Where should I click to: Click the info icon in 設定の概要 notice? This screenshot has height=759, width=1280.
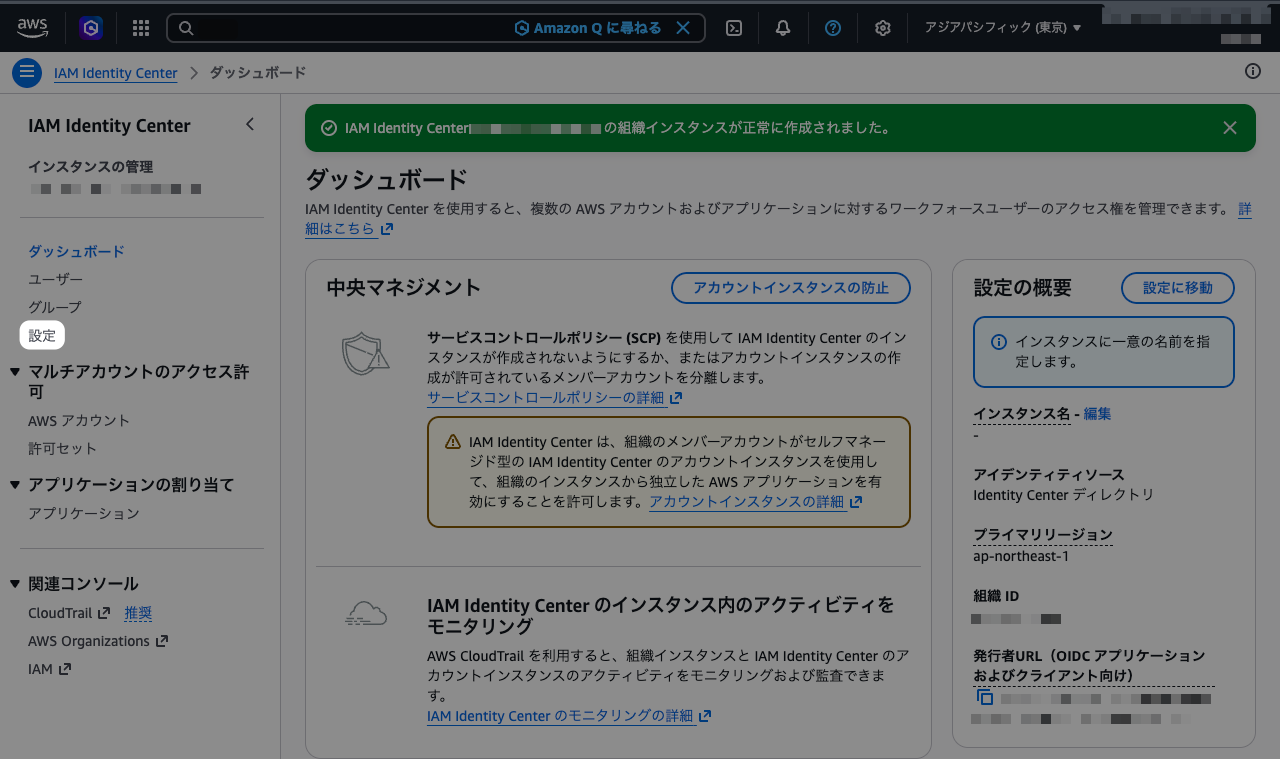point(998,342)
